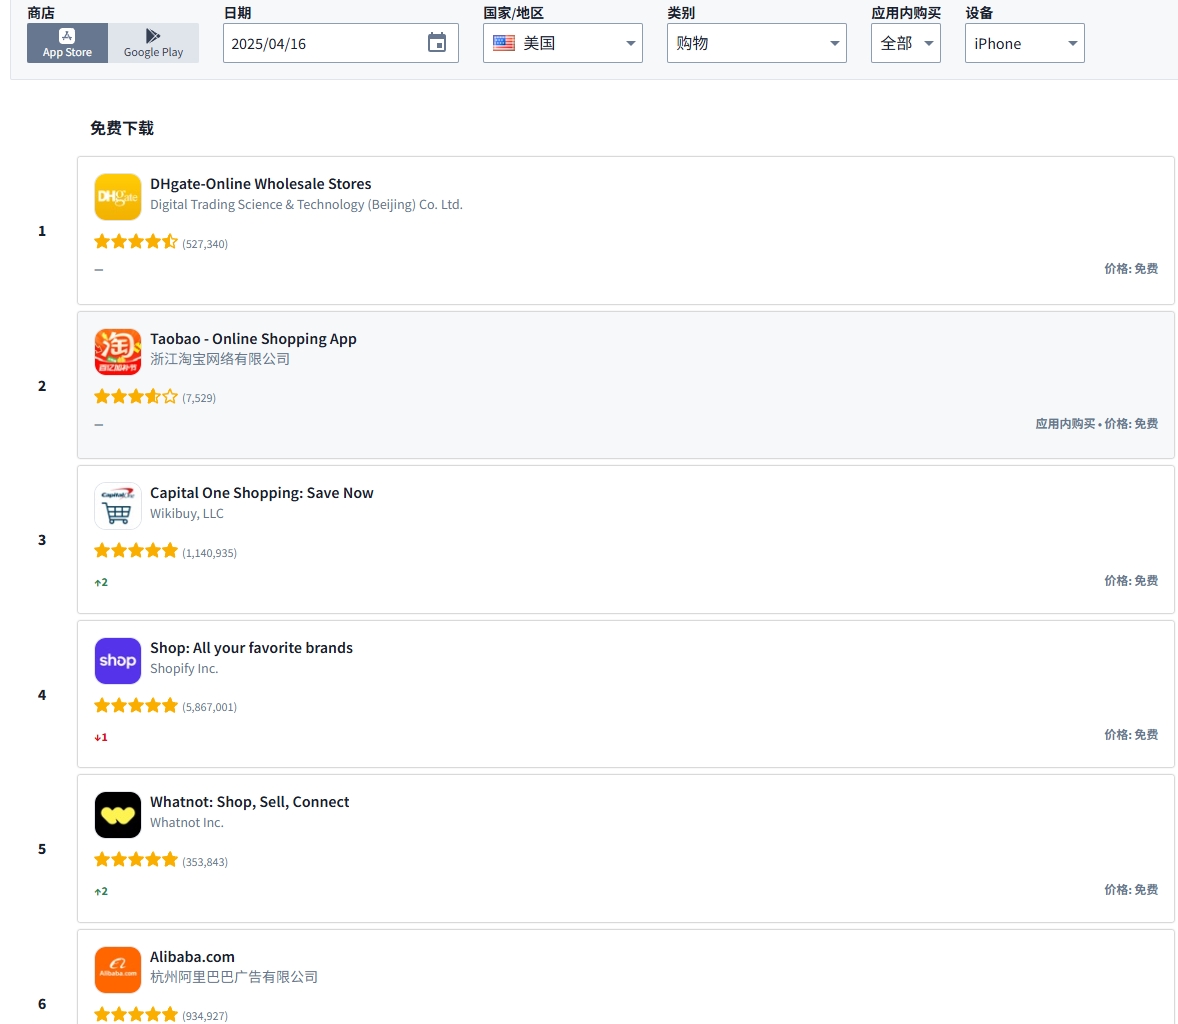1178x1024 pixels.
Task: Click publisher 浙江淘宝网络有限公司
Action: coord(220,359)
